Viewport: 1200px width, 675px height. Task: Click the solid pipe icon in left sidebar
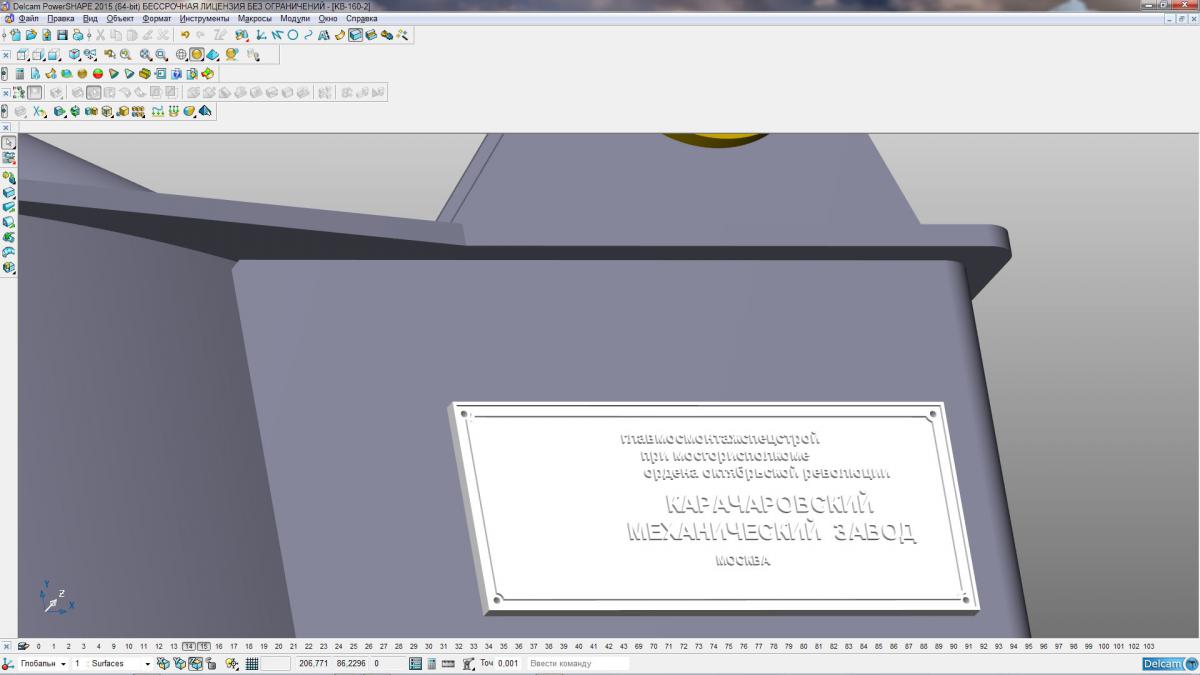(x=9, y=251)
